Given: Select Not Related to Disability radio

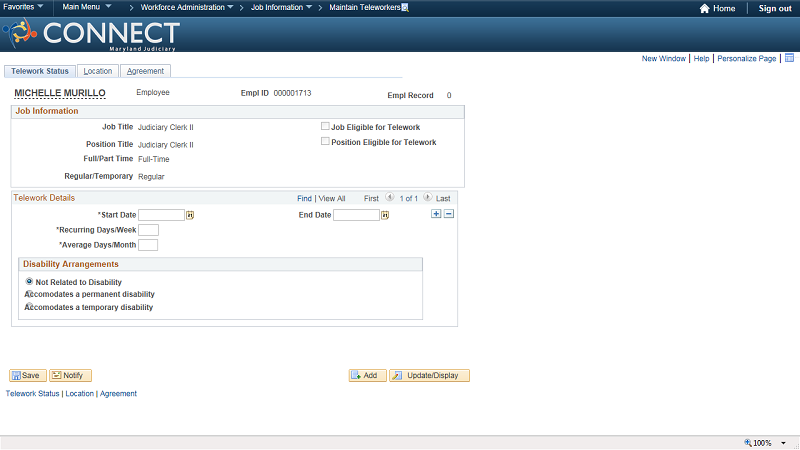Looking at the screenshot, I should (x=29, y=281).
